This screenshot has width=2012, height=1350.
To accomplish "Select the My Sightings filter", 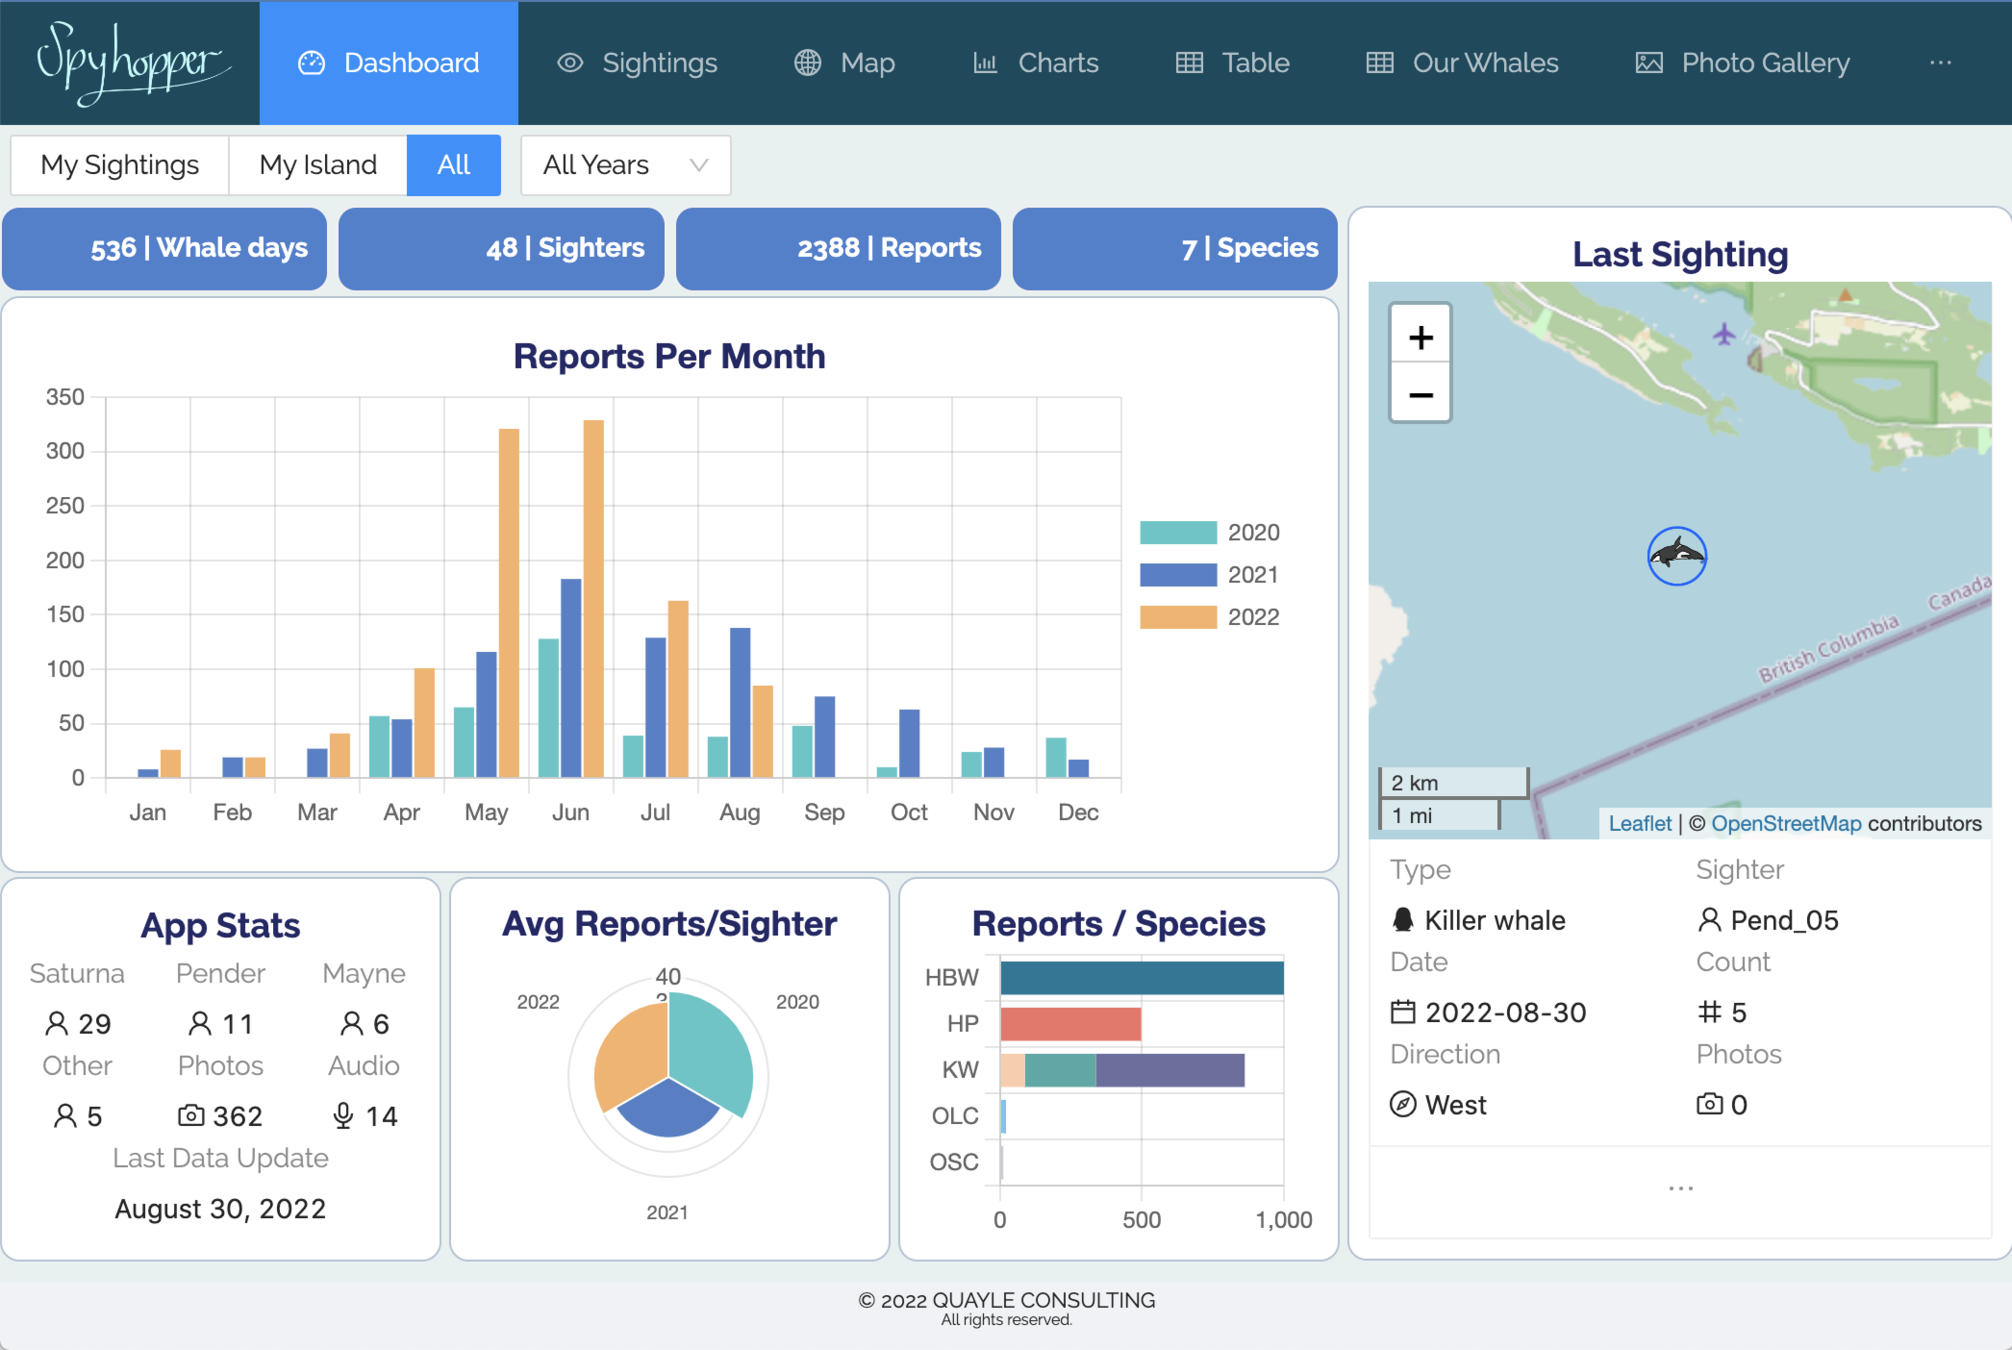I will (x=120, y=165).
